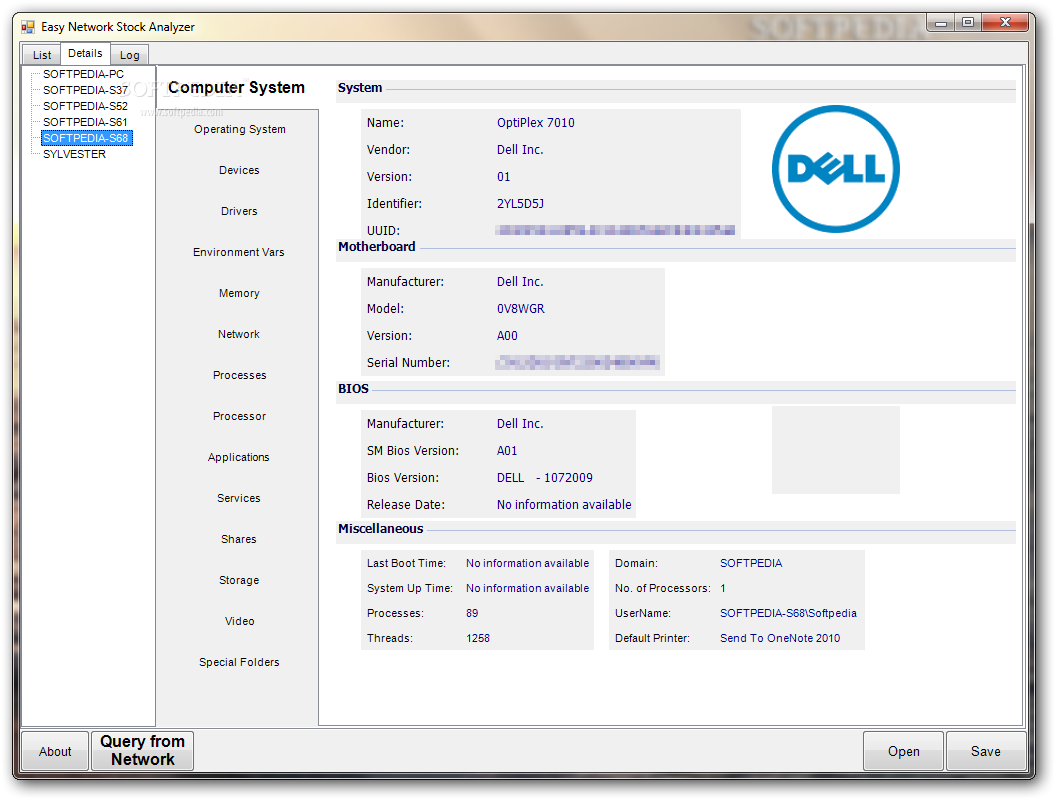This screenshot has width=1056, height=800.
Task: Click the Save button
Action: (986, 752)
